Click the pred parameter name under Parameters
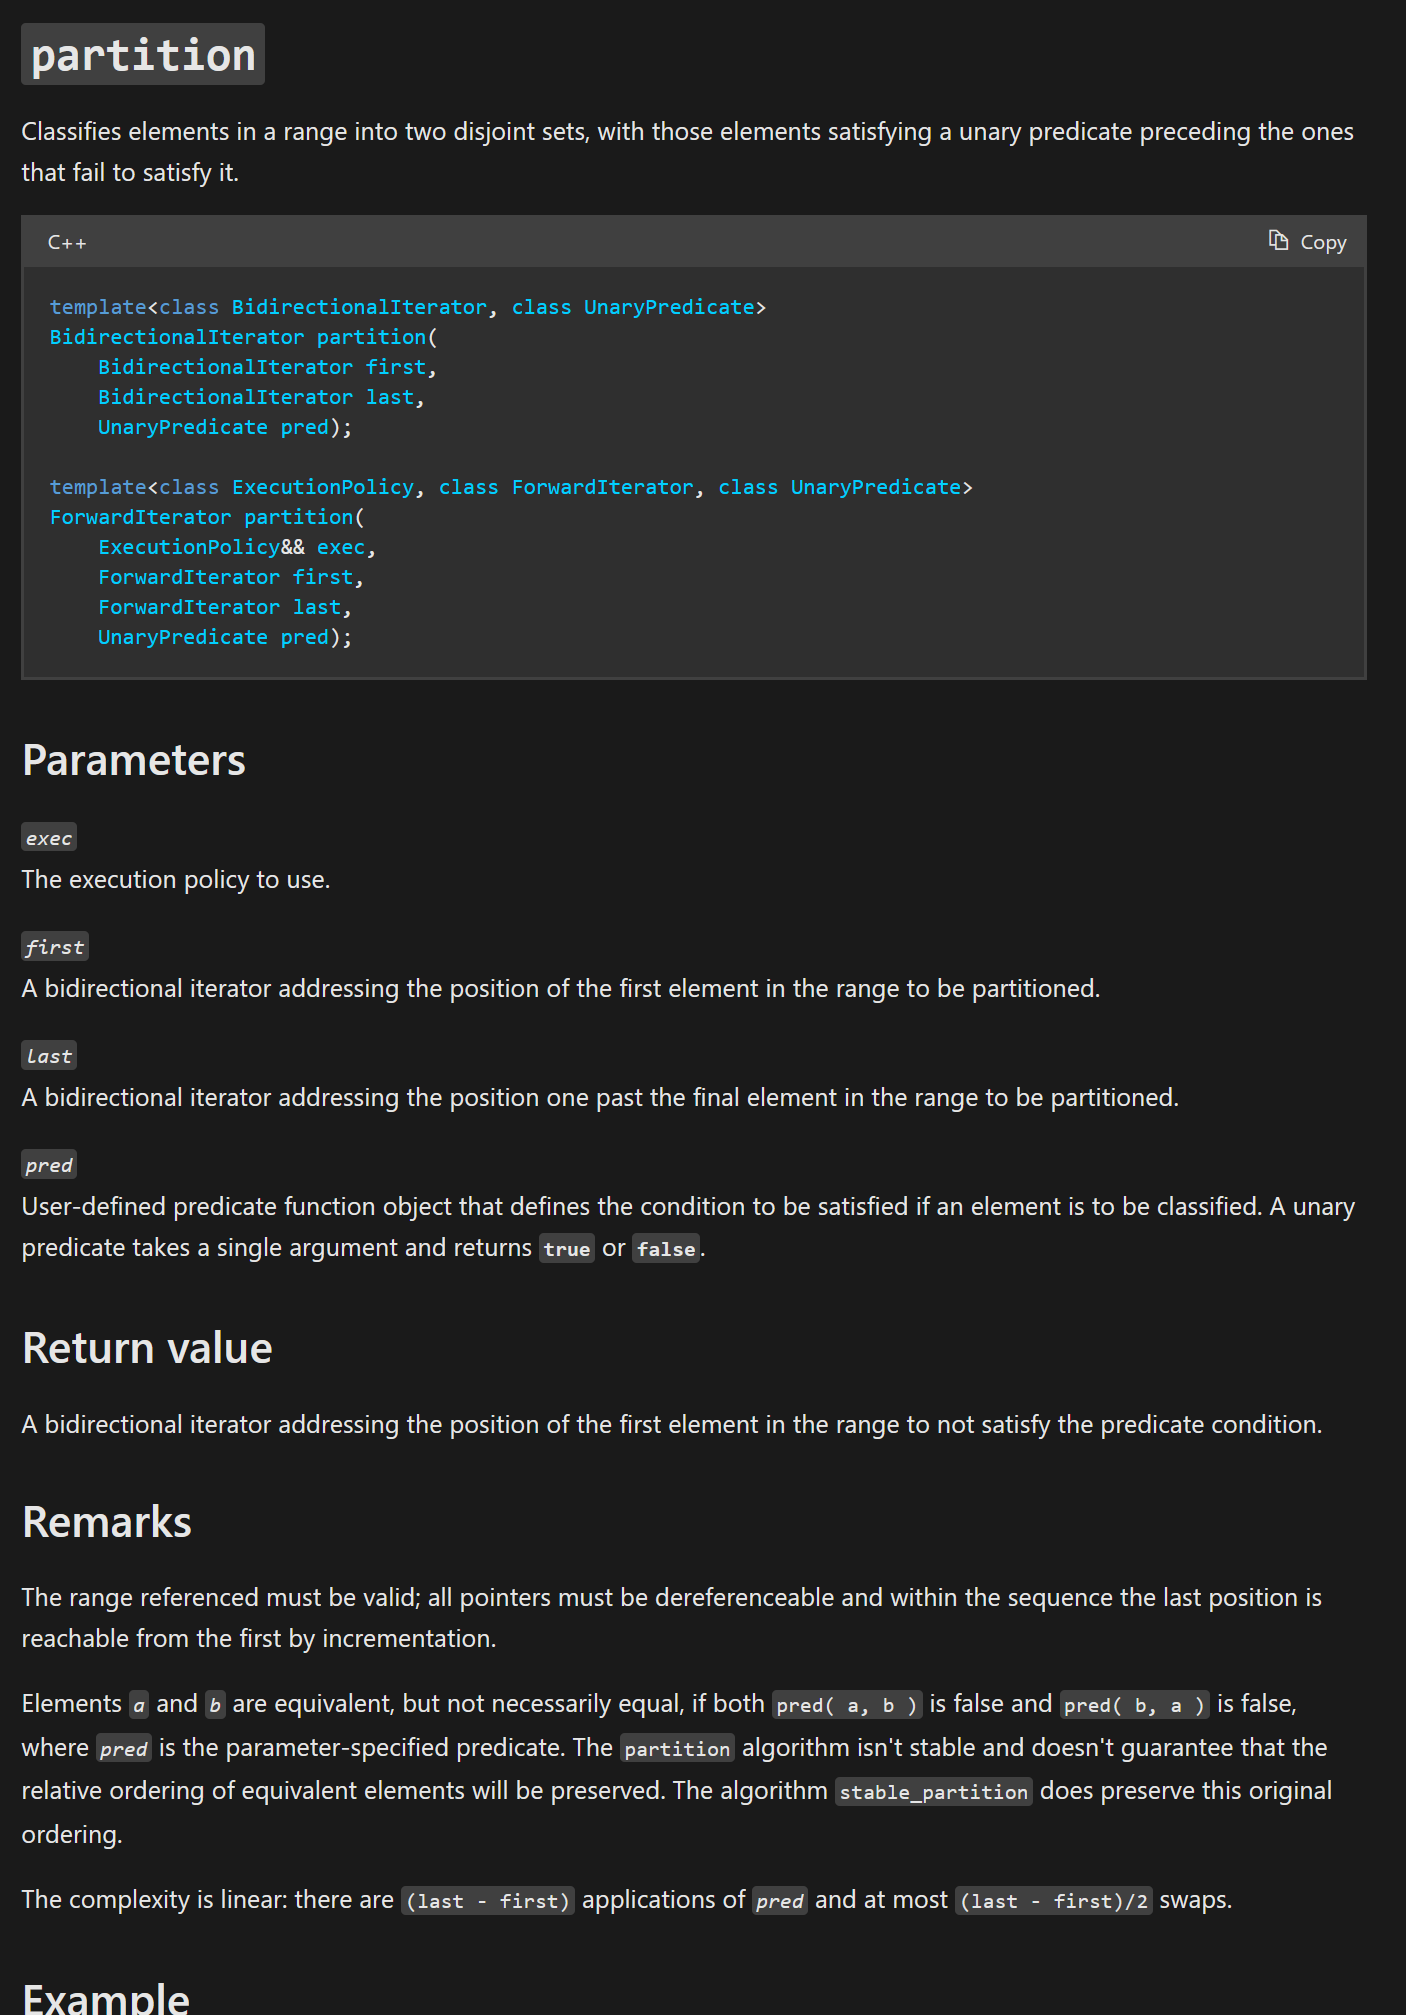 (49, 1165)
